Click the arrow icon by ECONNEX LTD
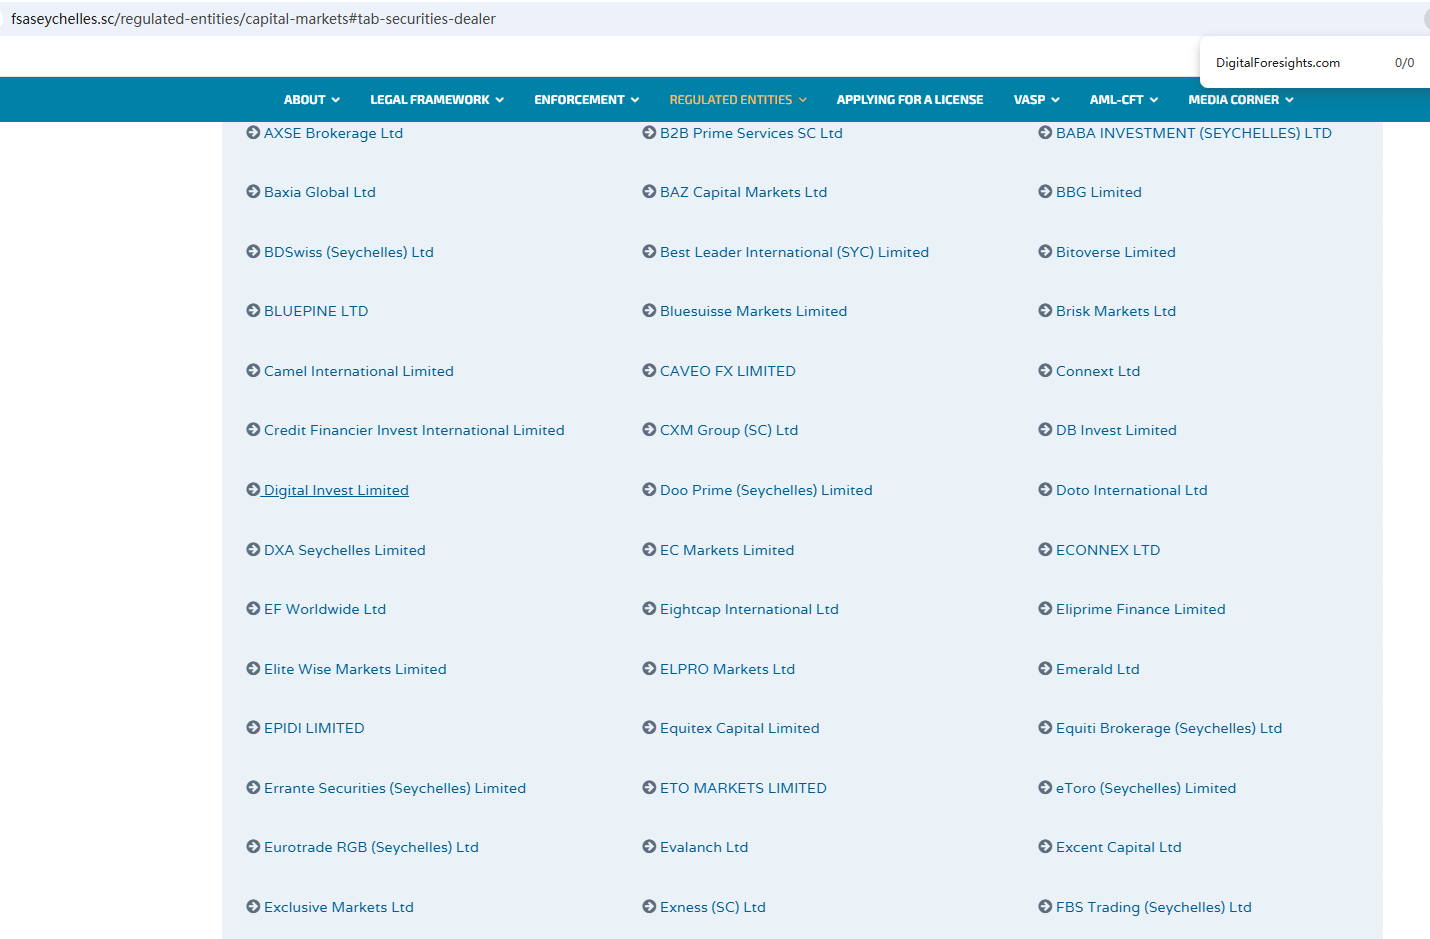1430x939 pixels. 1045,549
